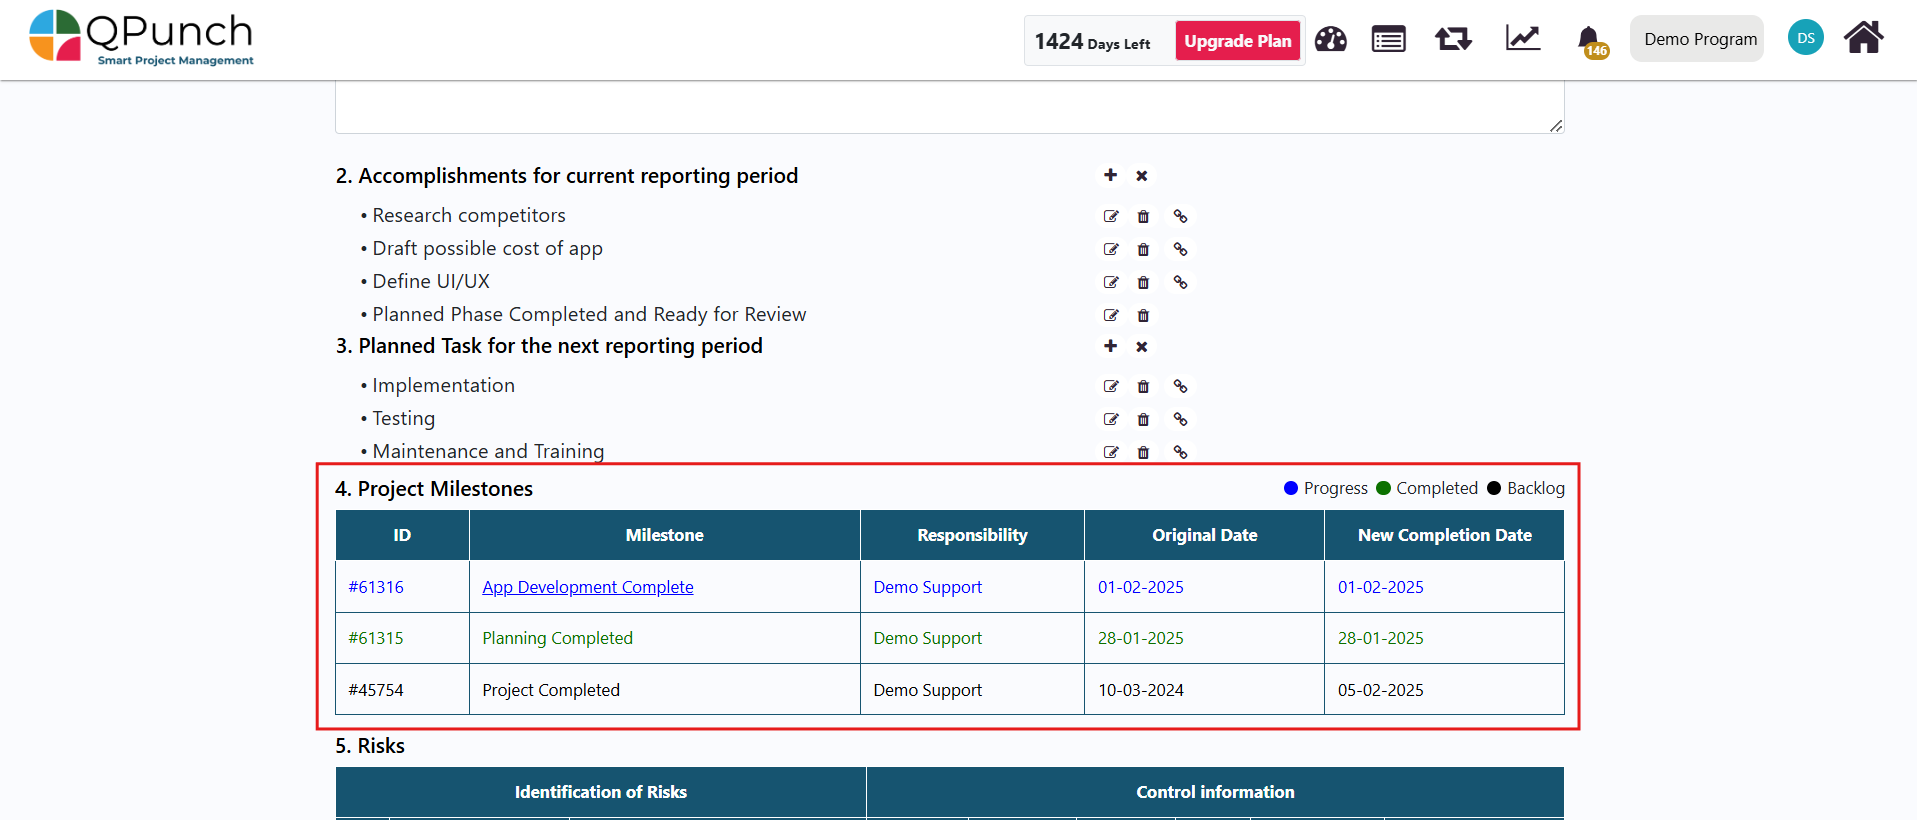Screen dimensions: 1917x820
Task: Edit the Draft possible cost of app item
Action: (x=1111, y=249)
